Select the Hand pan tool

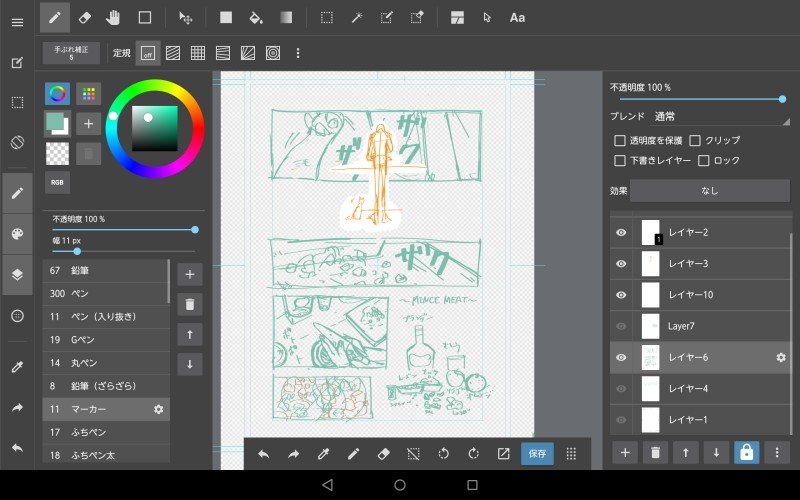114,17
